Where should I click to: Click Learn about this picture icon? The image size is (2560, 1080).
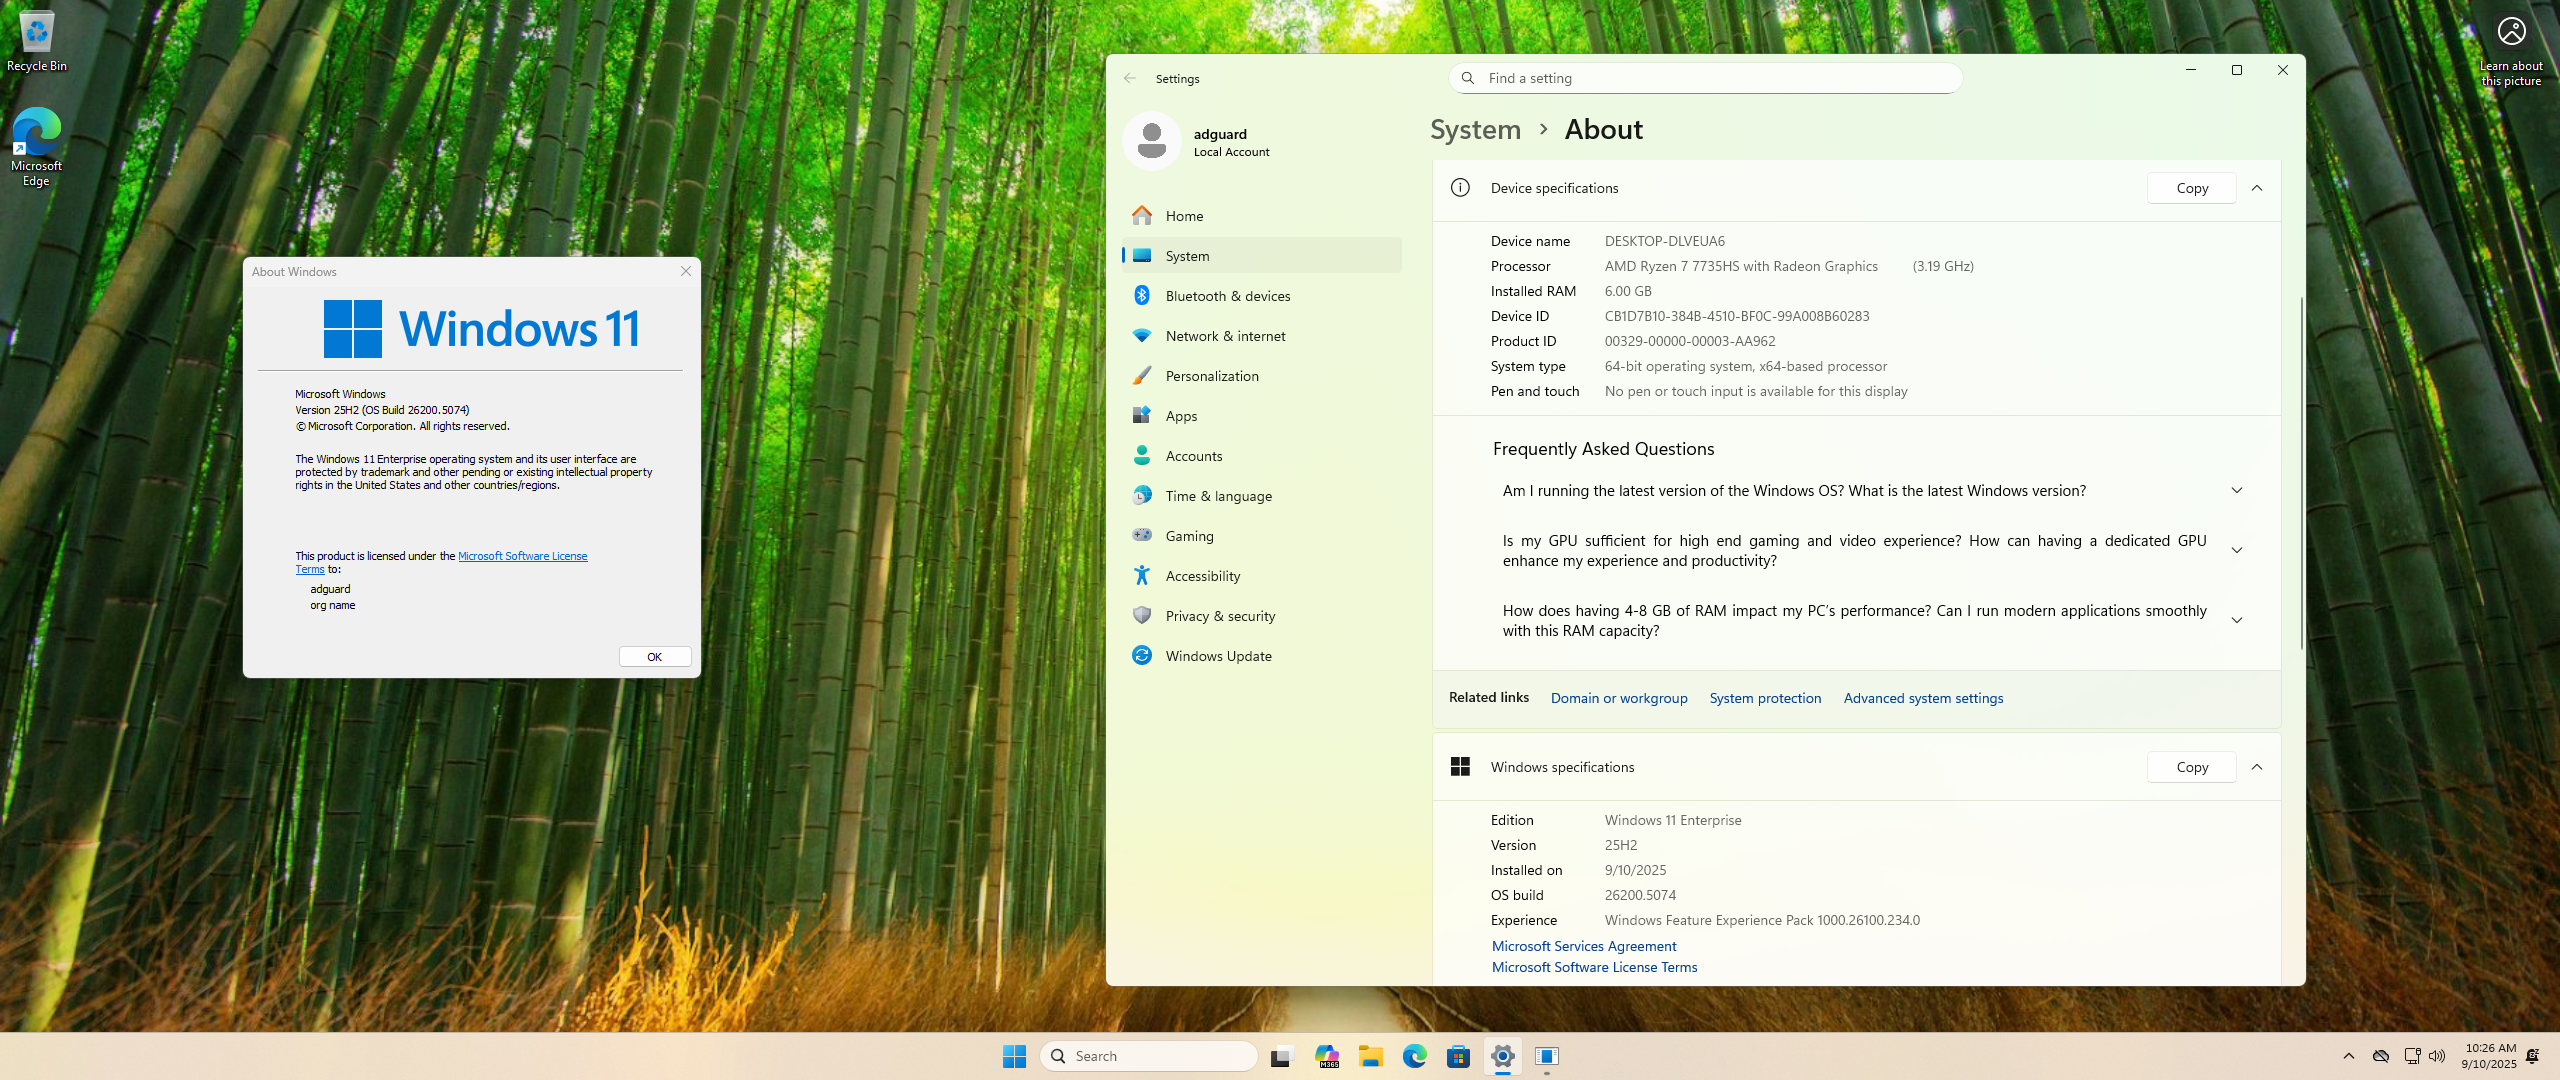point(2511,50)
